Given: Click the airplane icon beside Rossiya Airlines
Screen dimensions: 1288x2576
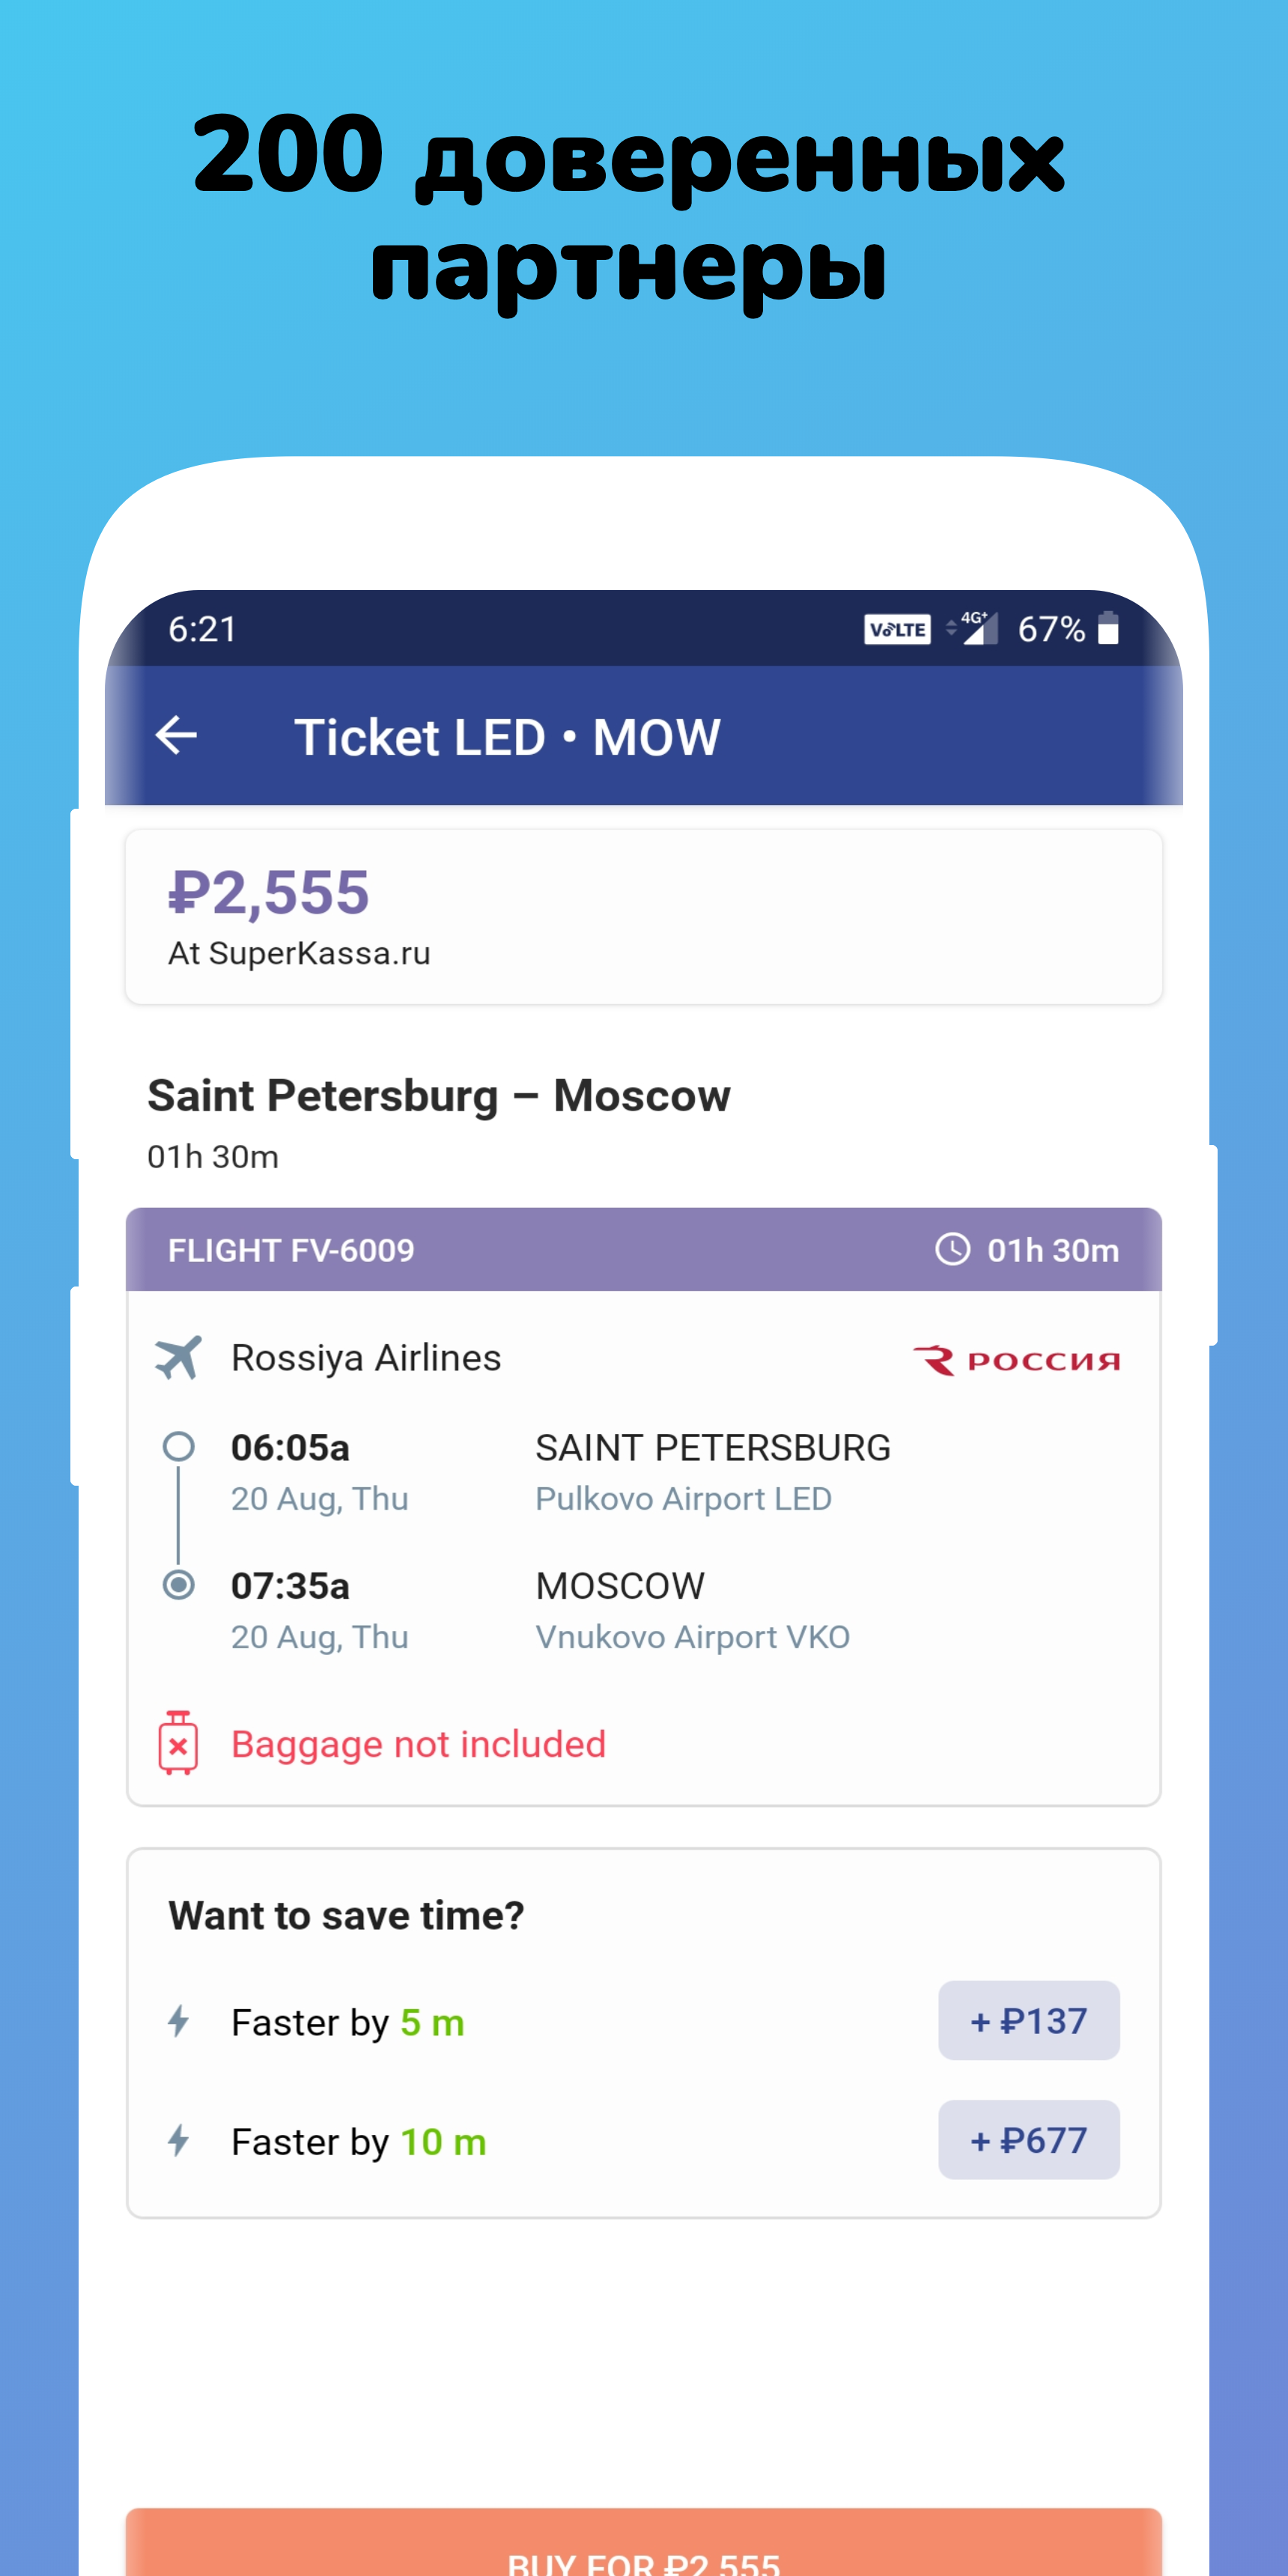Looking at the screenshot, I should tap(178, 1357).
